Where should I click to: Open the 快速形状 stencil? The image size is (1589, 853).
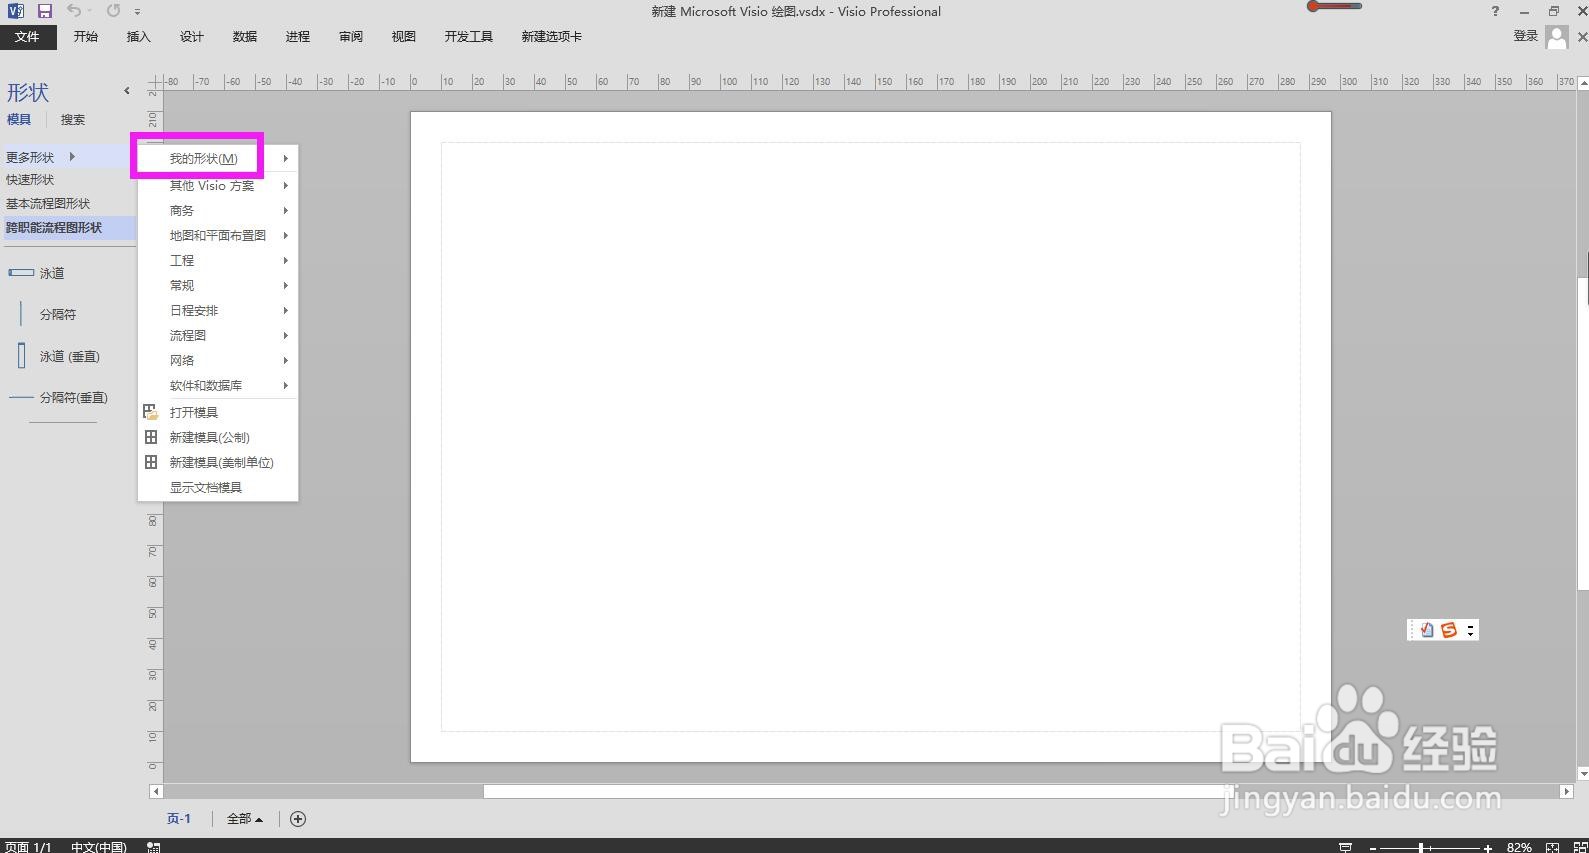(30, 180)
